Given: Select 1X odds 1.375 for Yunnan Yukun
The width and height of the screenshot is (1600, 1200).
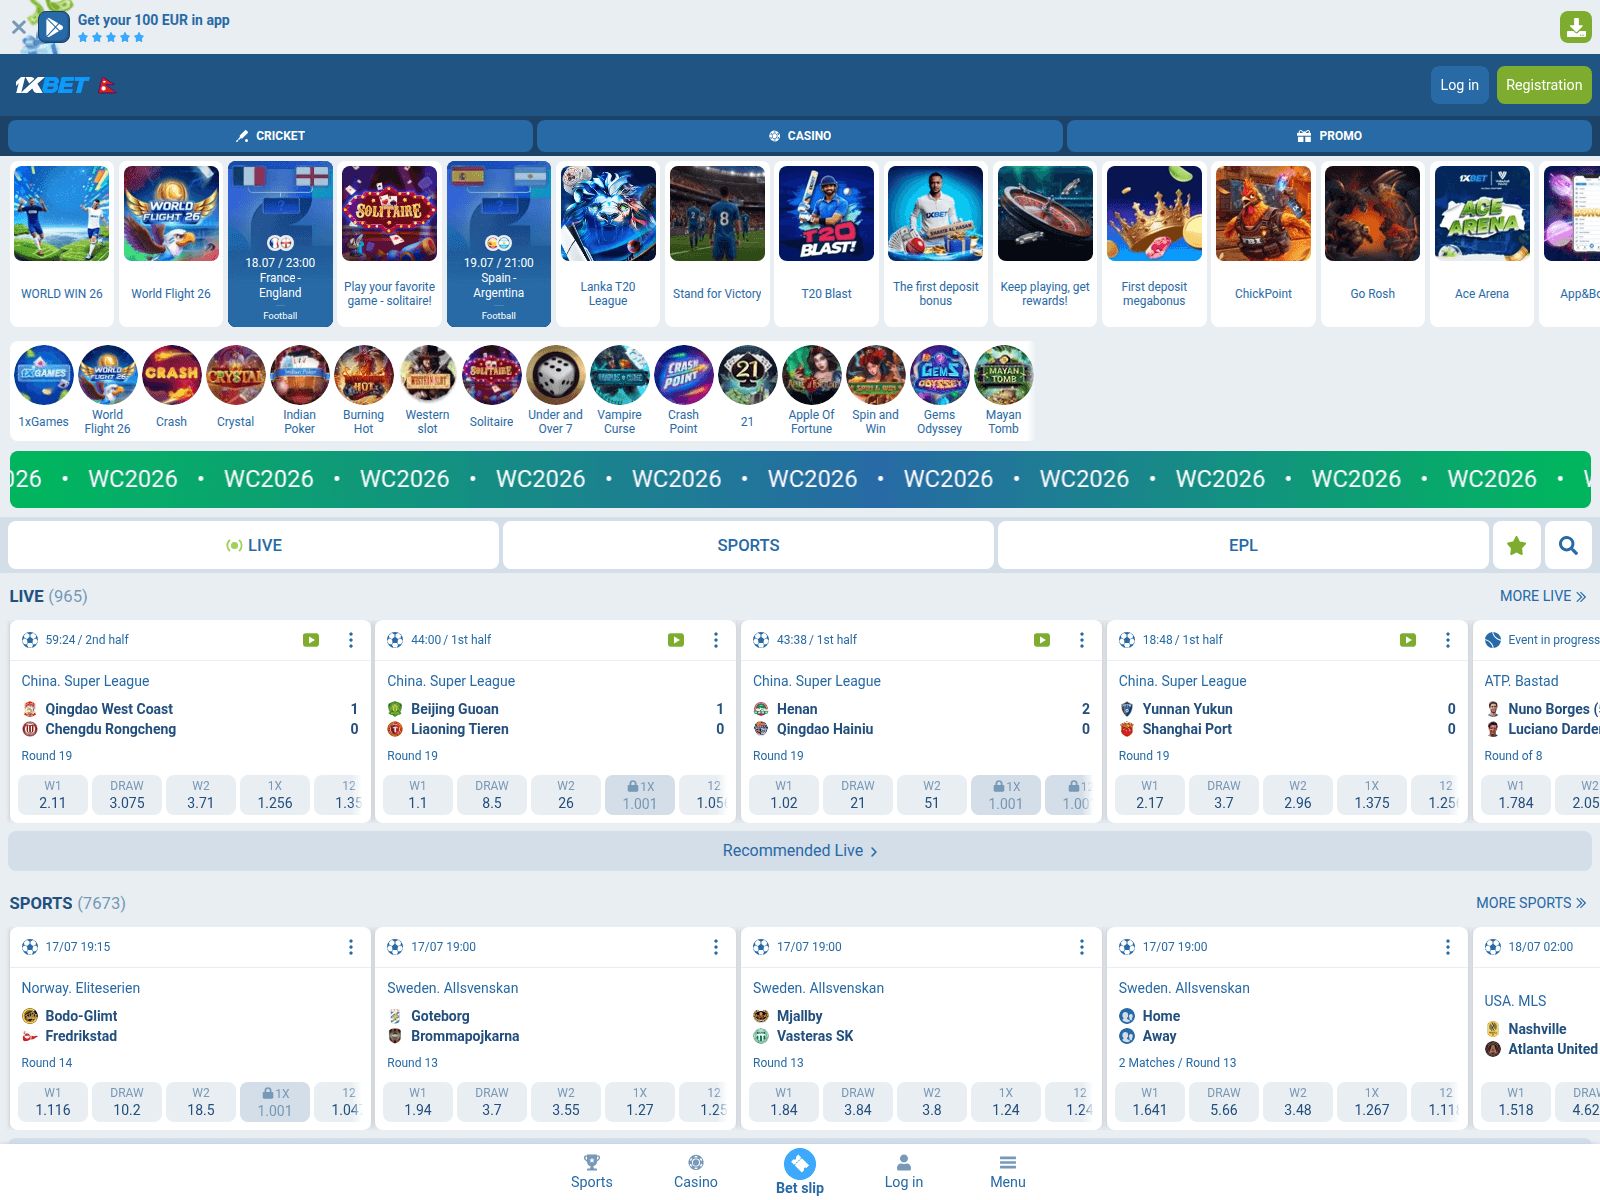Looking at the screenshot, I should pyautogui.click(x=1372, y=795).
